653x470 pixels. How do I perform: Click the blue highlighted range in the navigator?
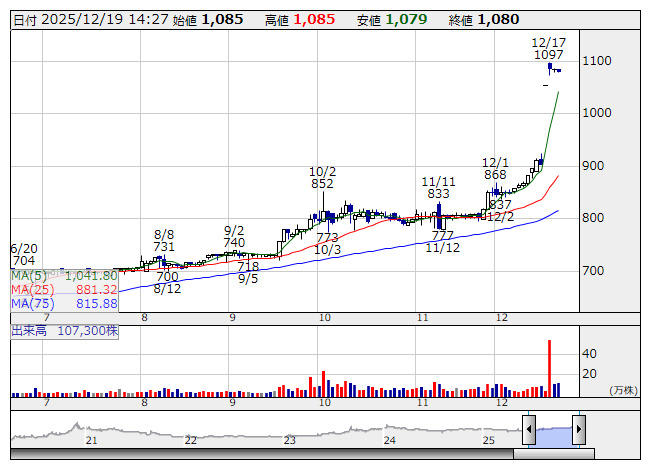pos(554,430)
